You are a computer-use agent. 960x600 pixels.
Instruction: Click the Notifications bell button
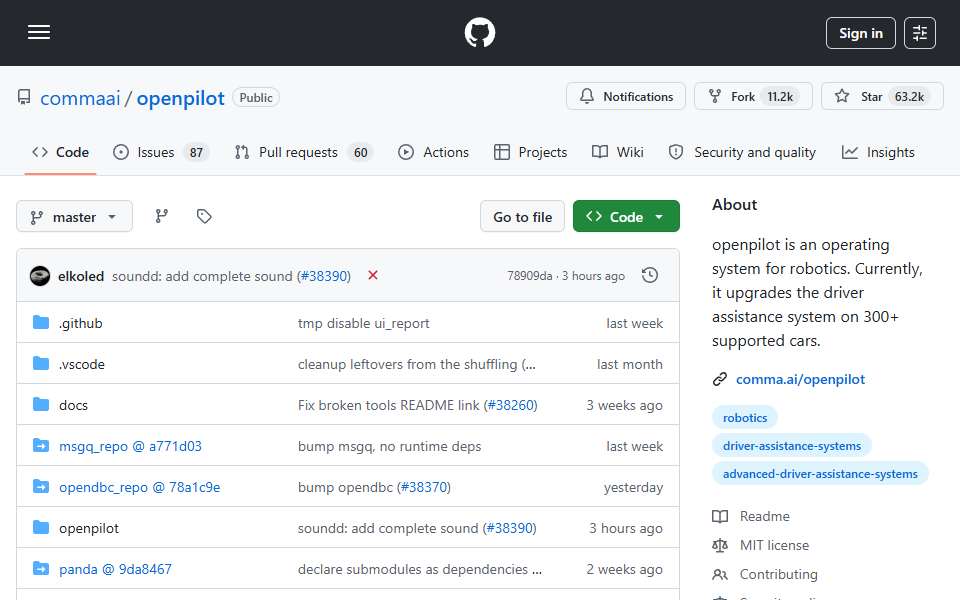[626, 97]
